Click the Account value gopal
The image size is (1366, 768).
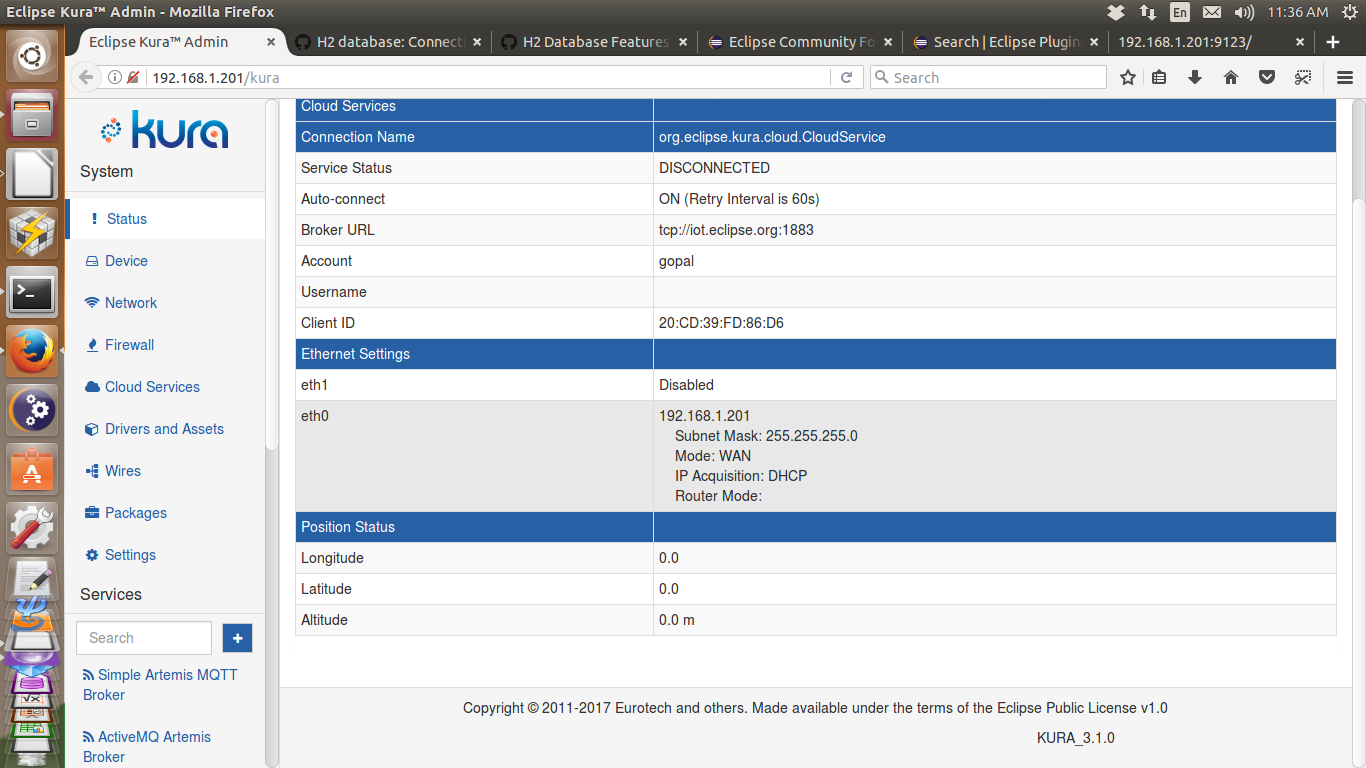pos(676,261)
